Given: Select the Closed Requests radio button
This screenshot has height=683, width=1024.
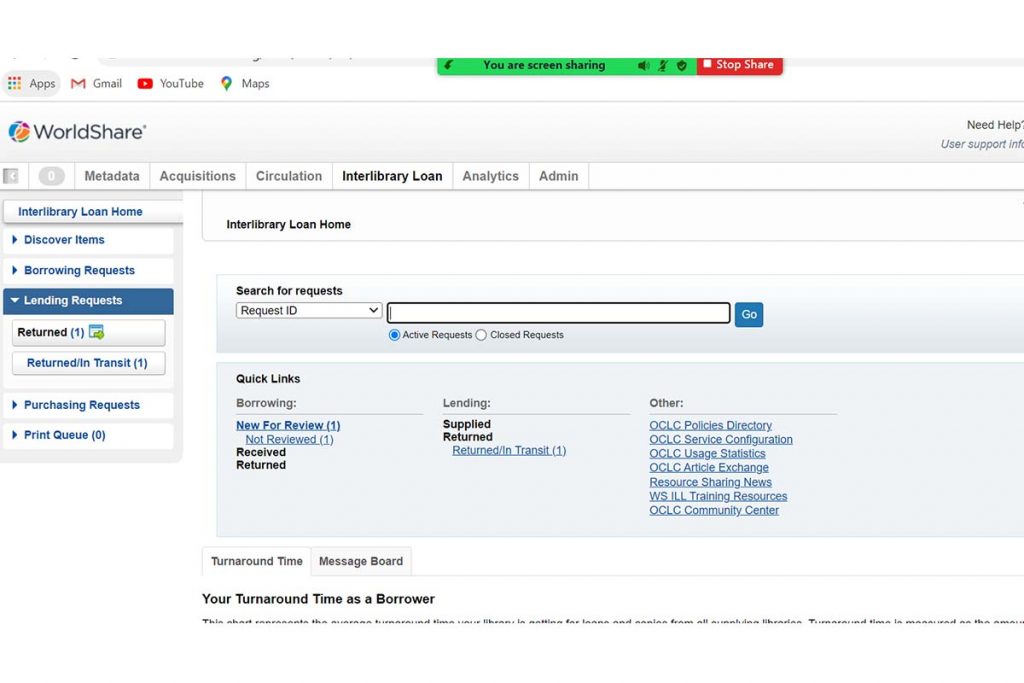Looking at the screenshot, I should click(481, 335).
